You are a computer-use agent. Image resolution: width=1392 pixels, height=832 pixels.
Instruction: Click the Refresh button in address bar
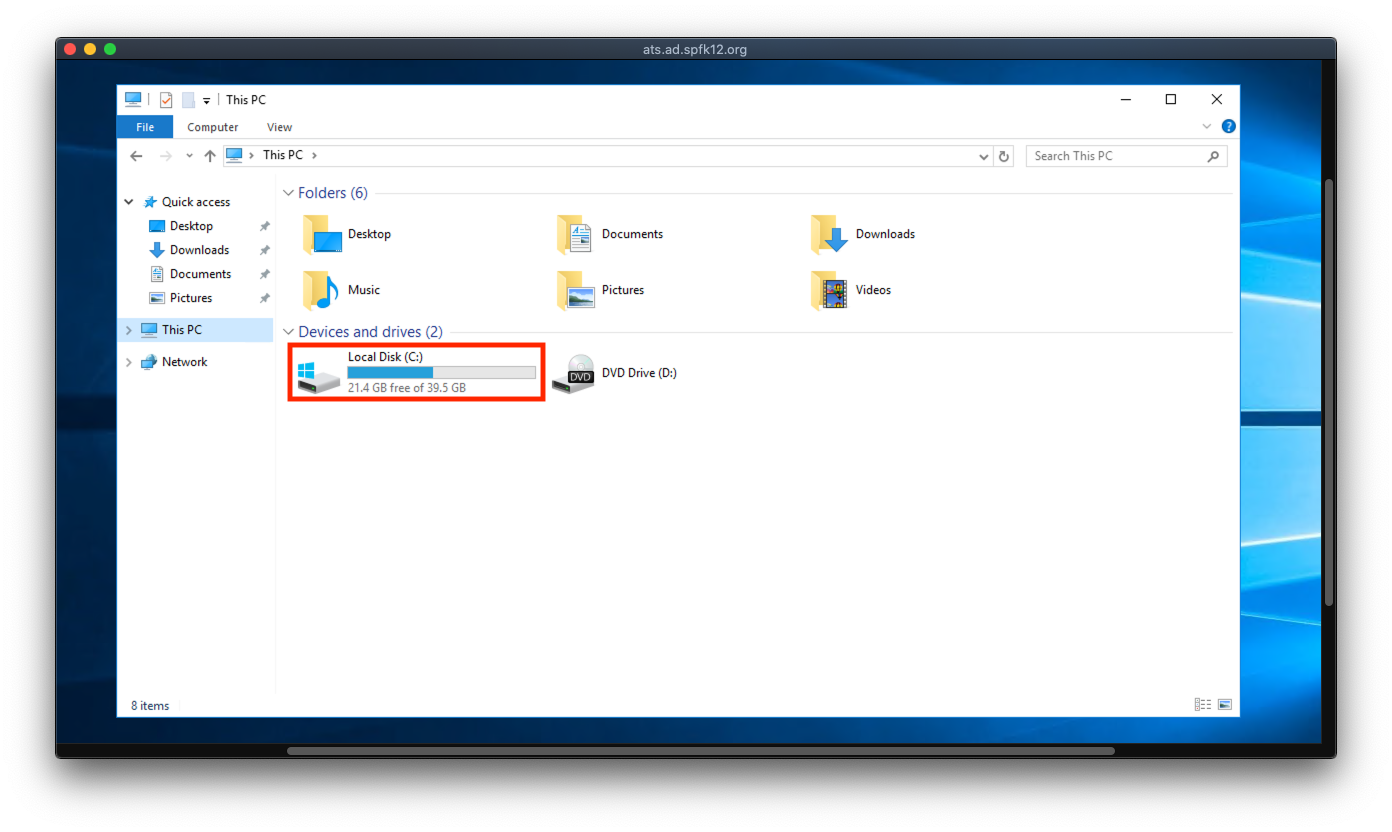pos(1005,156)
